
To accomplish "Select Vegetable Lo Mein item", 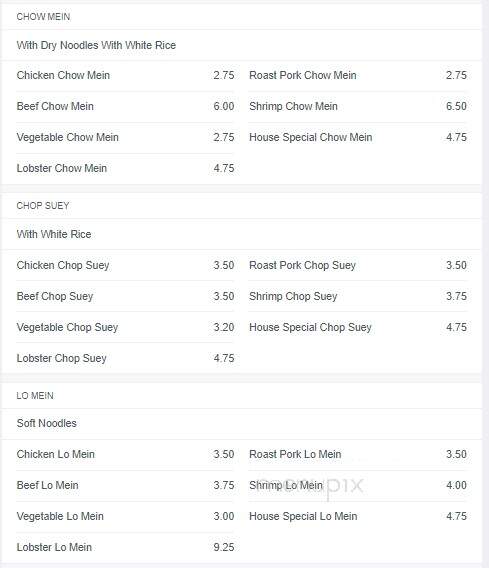I will (125, 516).
